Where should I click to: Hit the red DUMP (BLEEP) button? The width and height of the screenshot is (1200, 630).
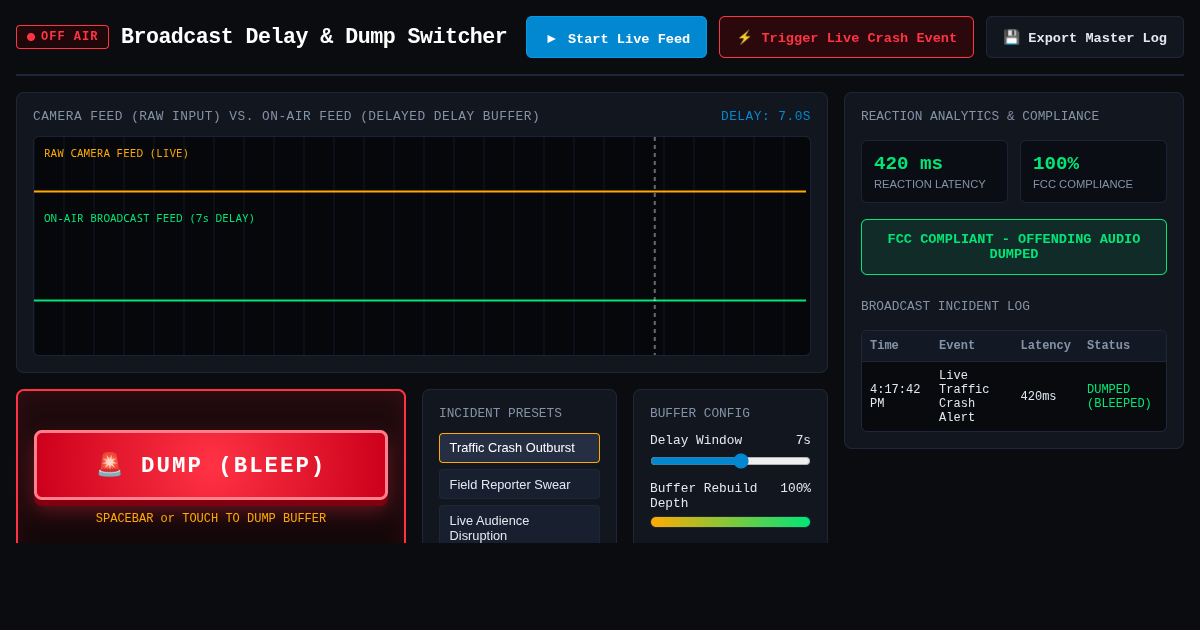pyautogui.click(x=211, y=465)
